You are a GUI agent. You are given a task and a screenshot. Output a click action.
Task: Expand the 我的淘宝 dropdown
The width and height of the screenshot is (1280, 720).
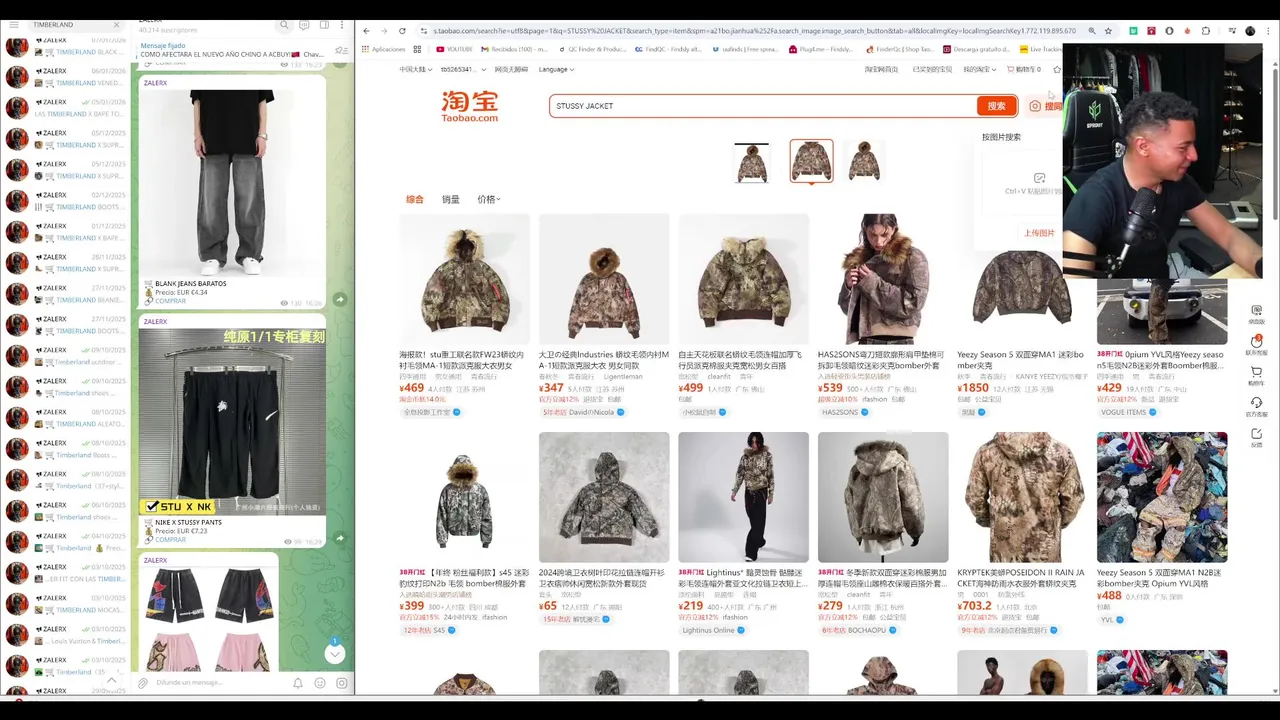(980, 69)
